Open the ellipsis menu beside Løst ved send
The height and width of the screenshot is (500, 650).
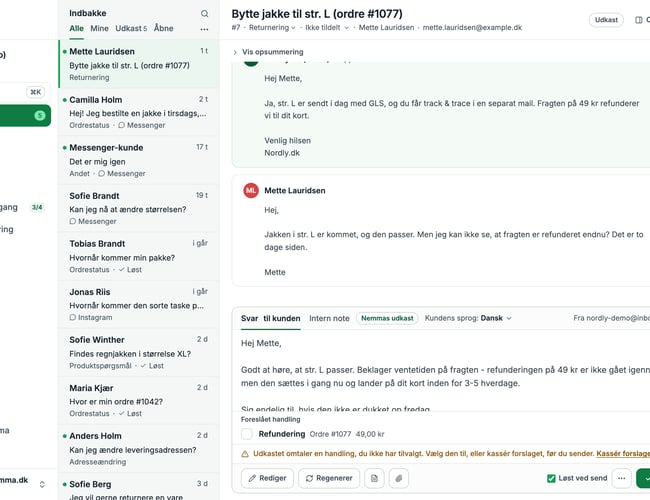coord(621,478)
